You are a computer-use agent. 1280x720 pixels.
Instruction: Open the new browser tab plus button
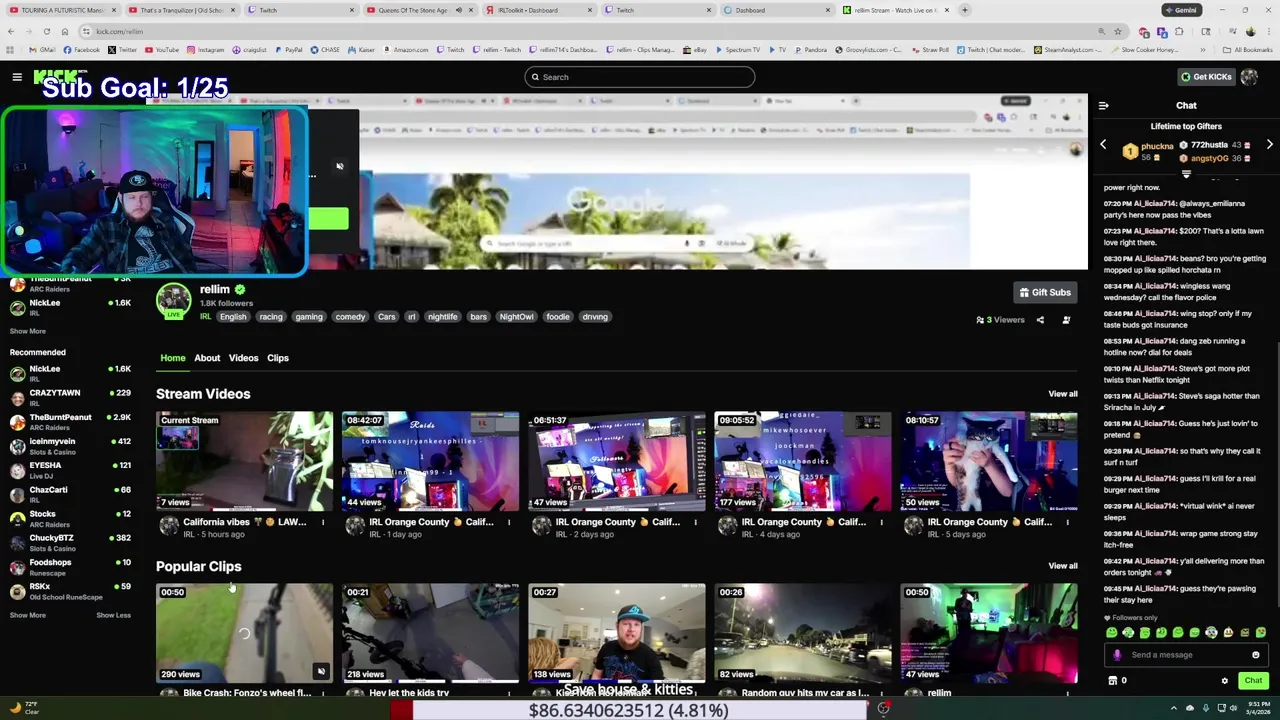(x=965, y=10)
